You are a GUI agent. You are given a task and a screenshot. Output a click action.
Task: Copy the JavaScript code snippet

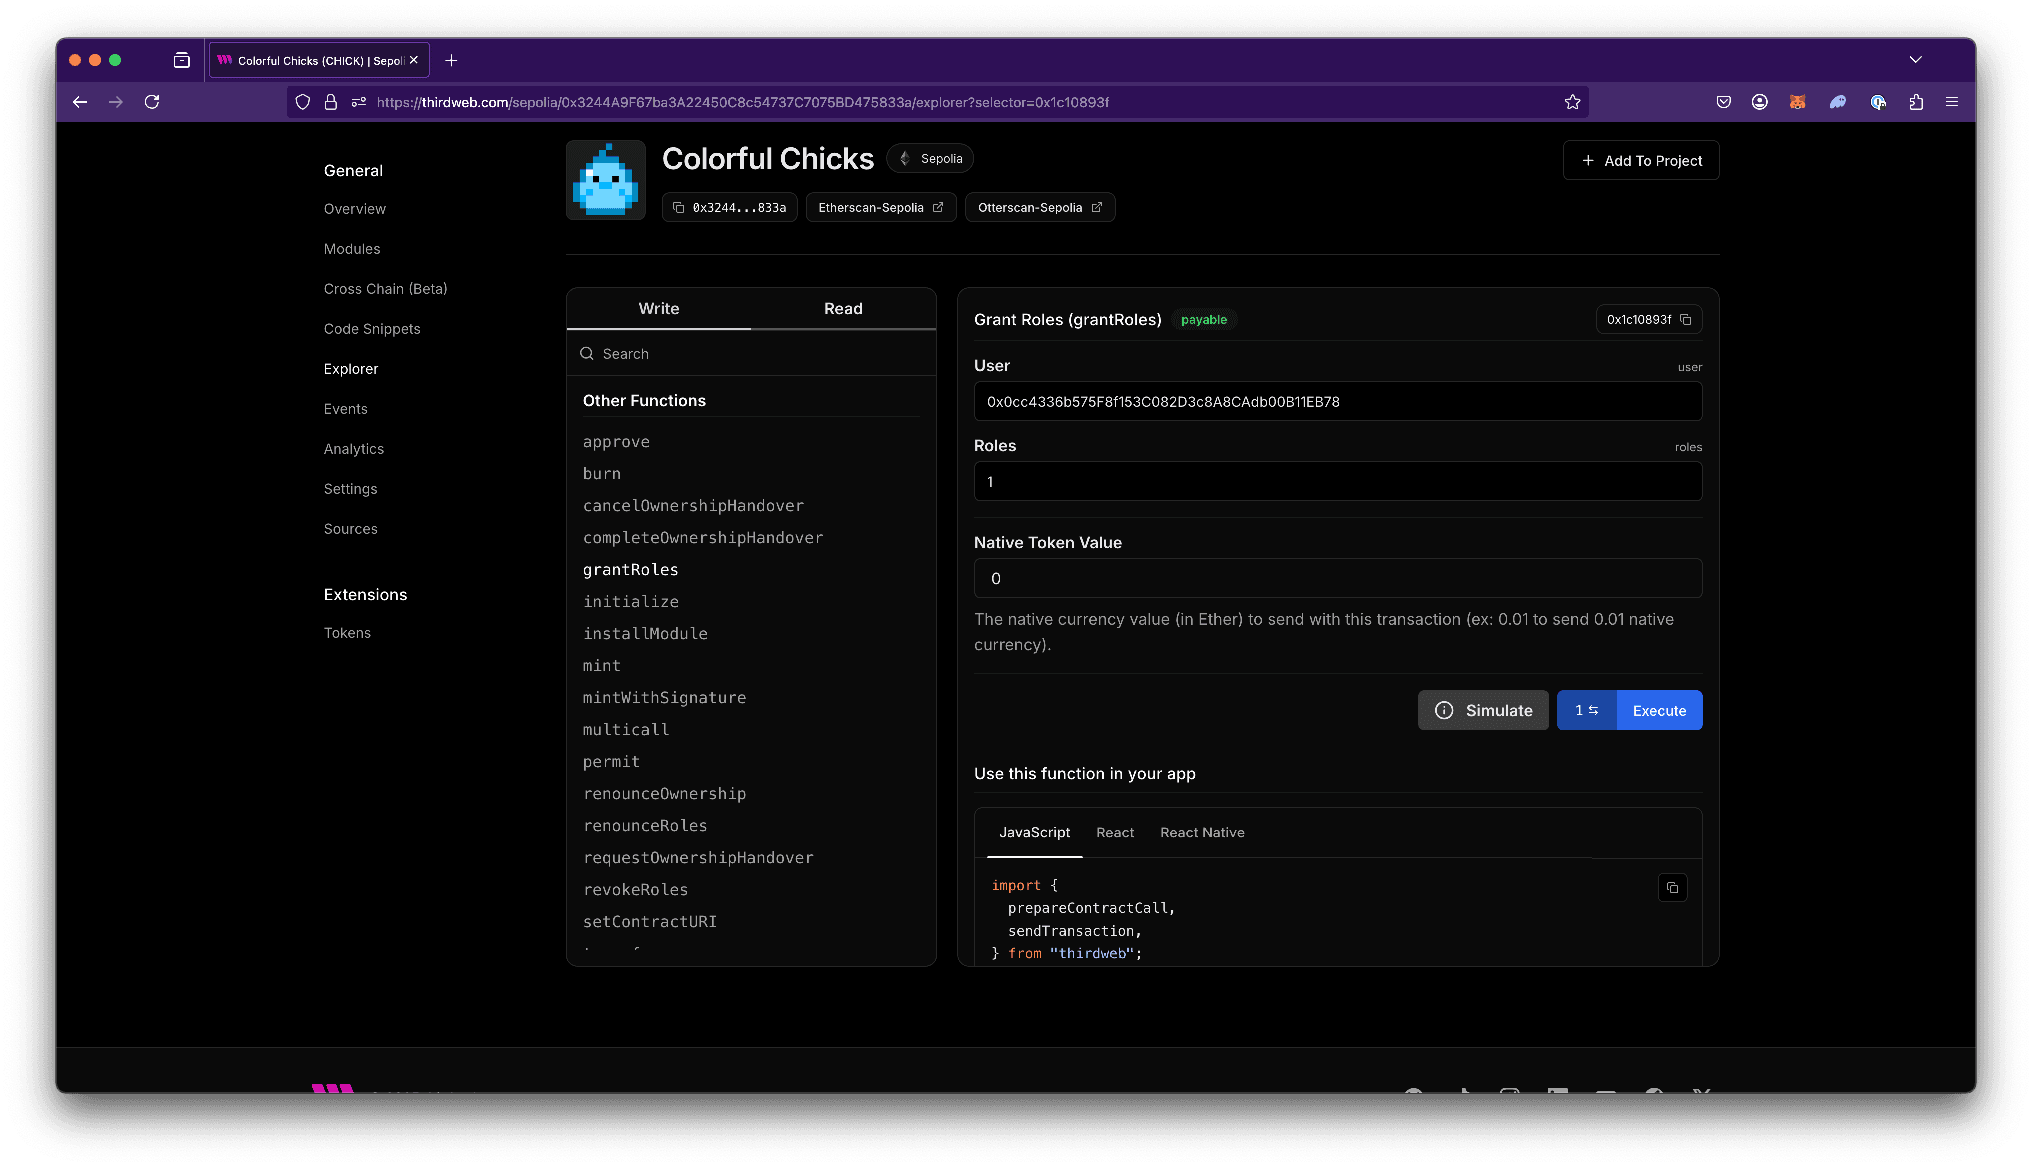[x=1672, y=888]
